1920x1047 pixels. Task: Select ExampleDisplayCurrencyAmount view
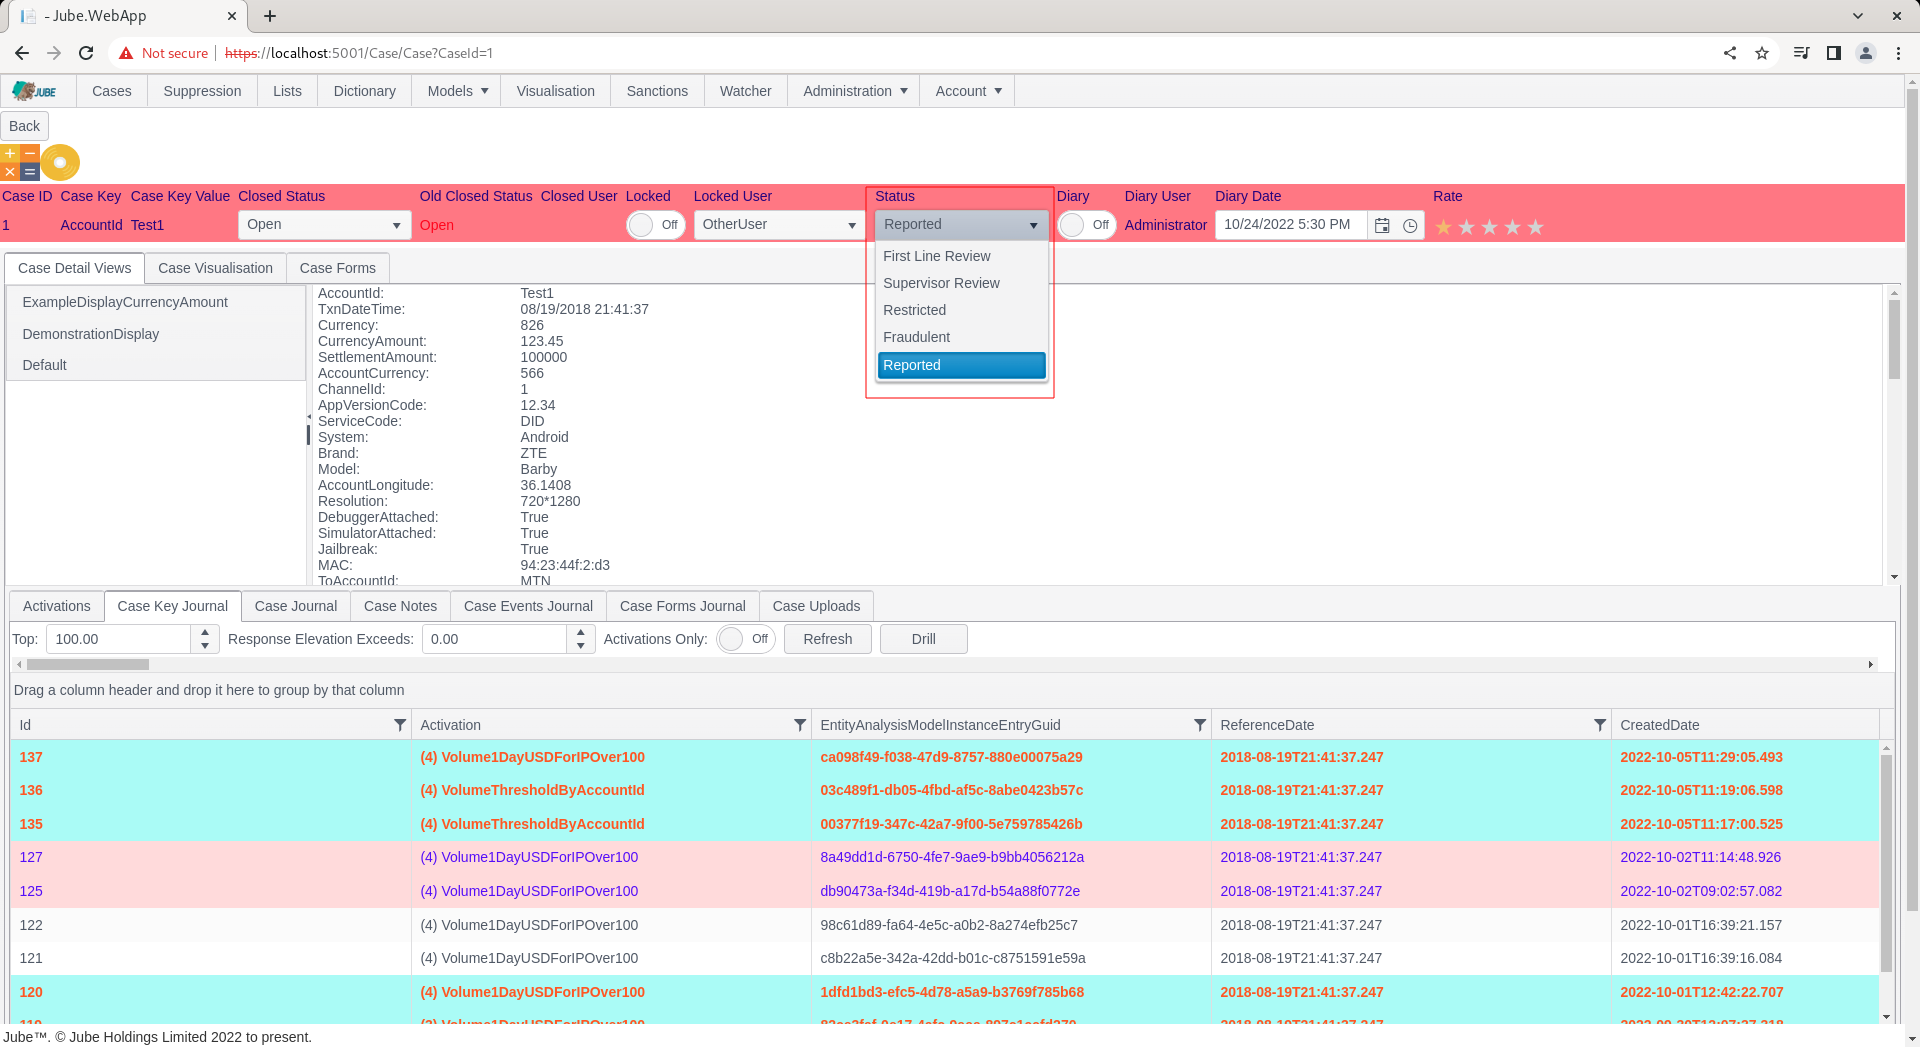pos(155,302)
